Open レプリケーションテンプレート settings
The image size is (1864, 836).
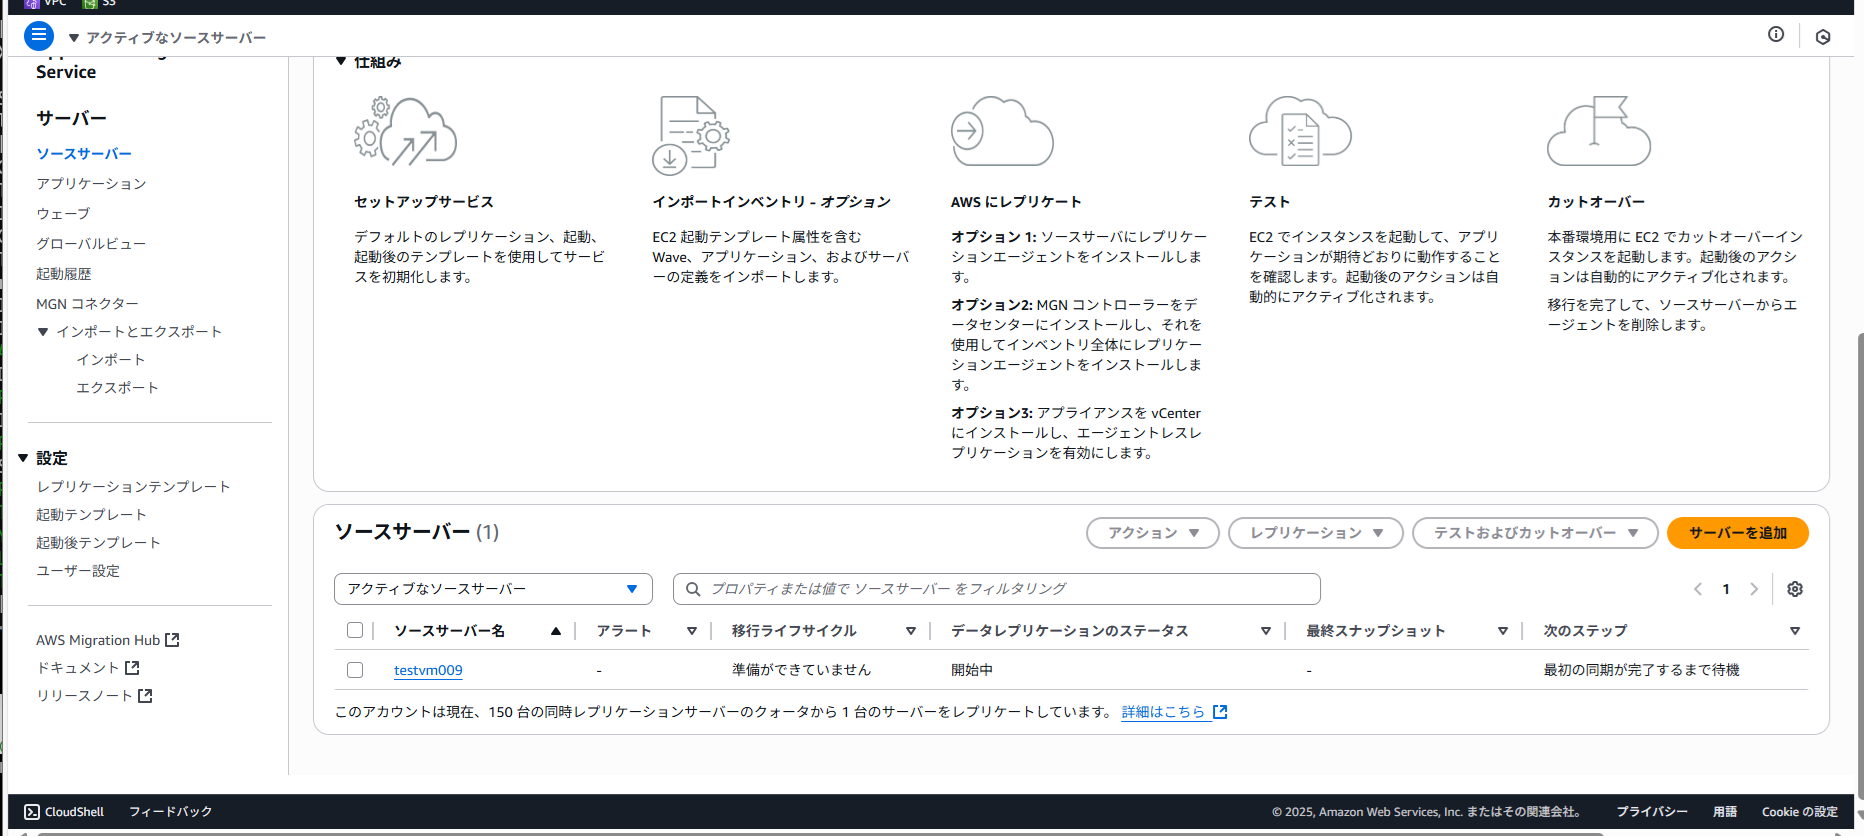click(133, 487)
